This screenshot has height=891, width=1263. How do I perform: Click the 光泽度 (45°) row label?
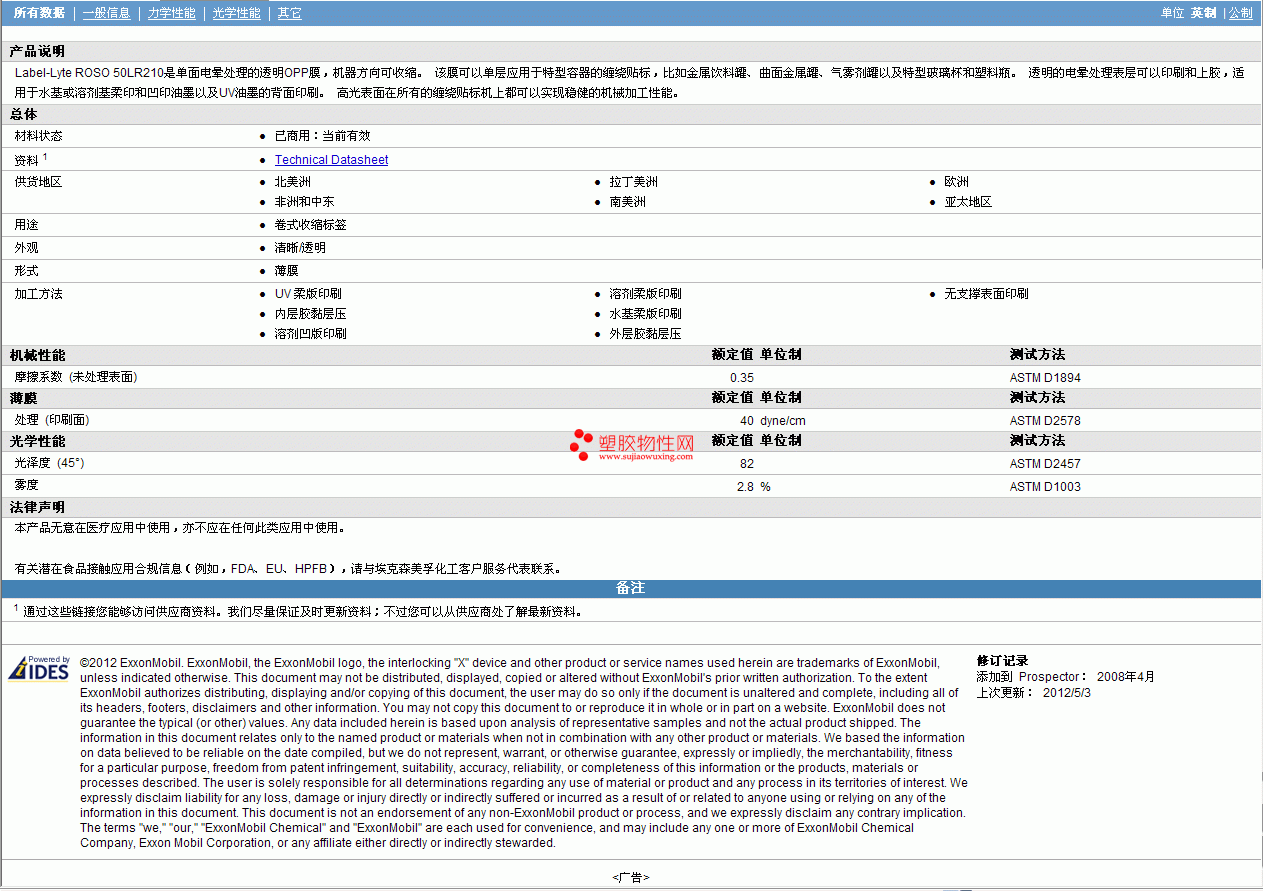50,464
